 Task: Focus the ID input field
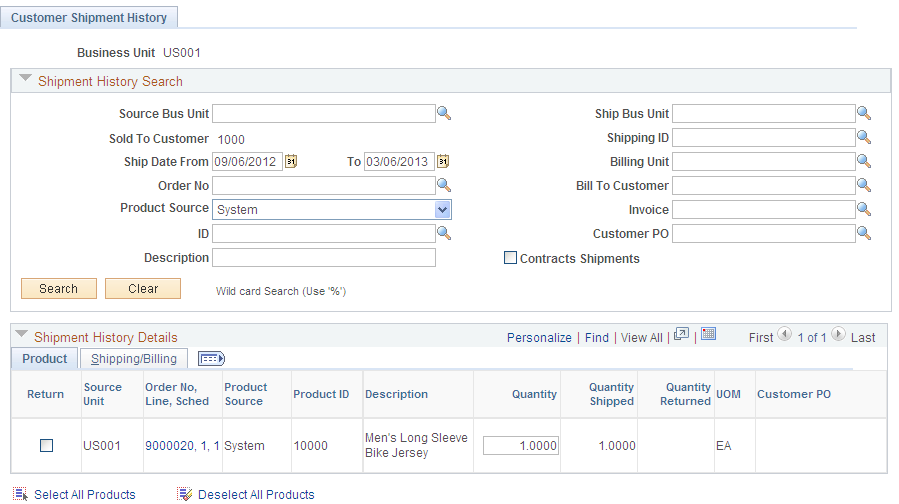click(324, 233)
